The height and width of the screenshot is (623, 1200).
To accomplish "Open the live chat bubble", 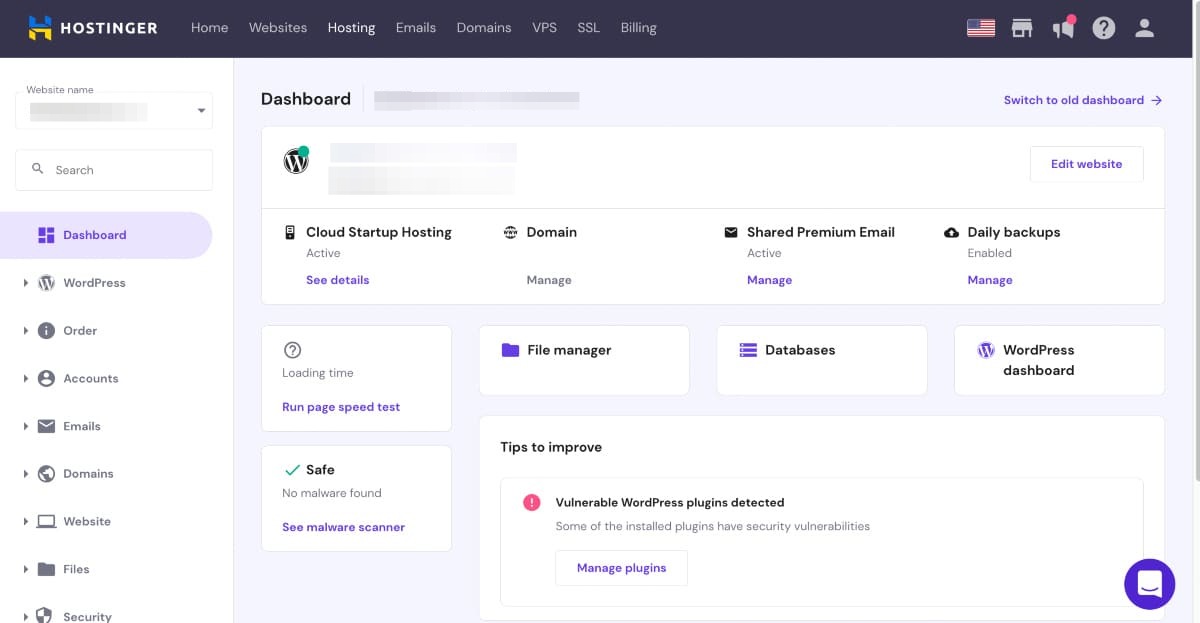I will coord(1149,584).
